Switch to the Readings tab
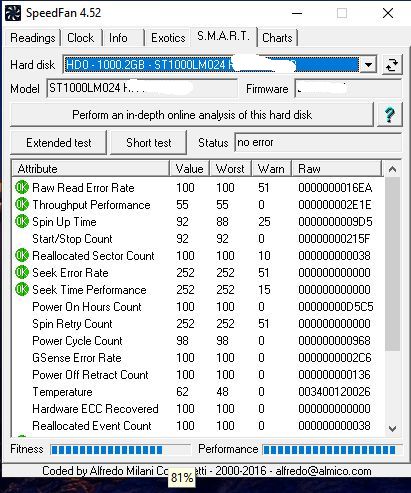 (33, 38)
